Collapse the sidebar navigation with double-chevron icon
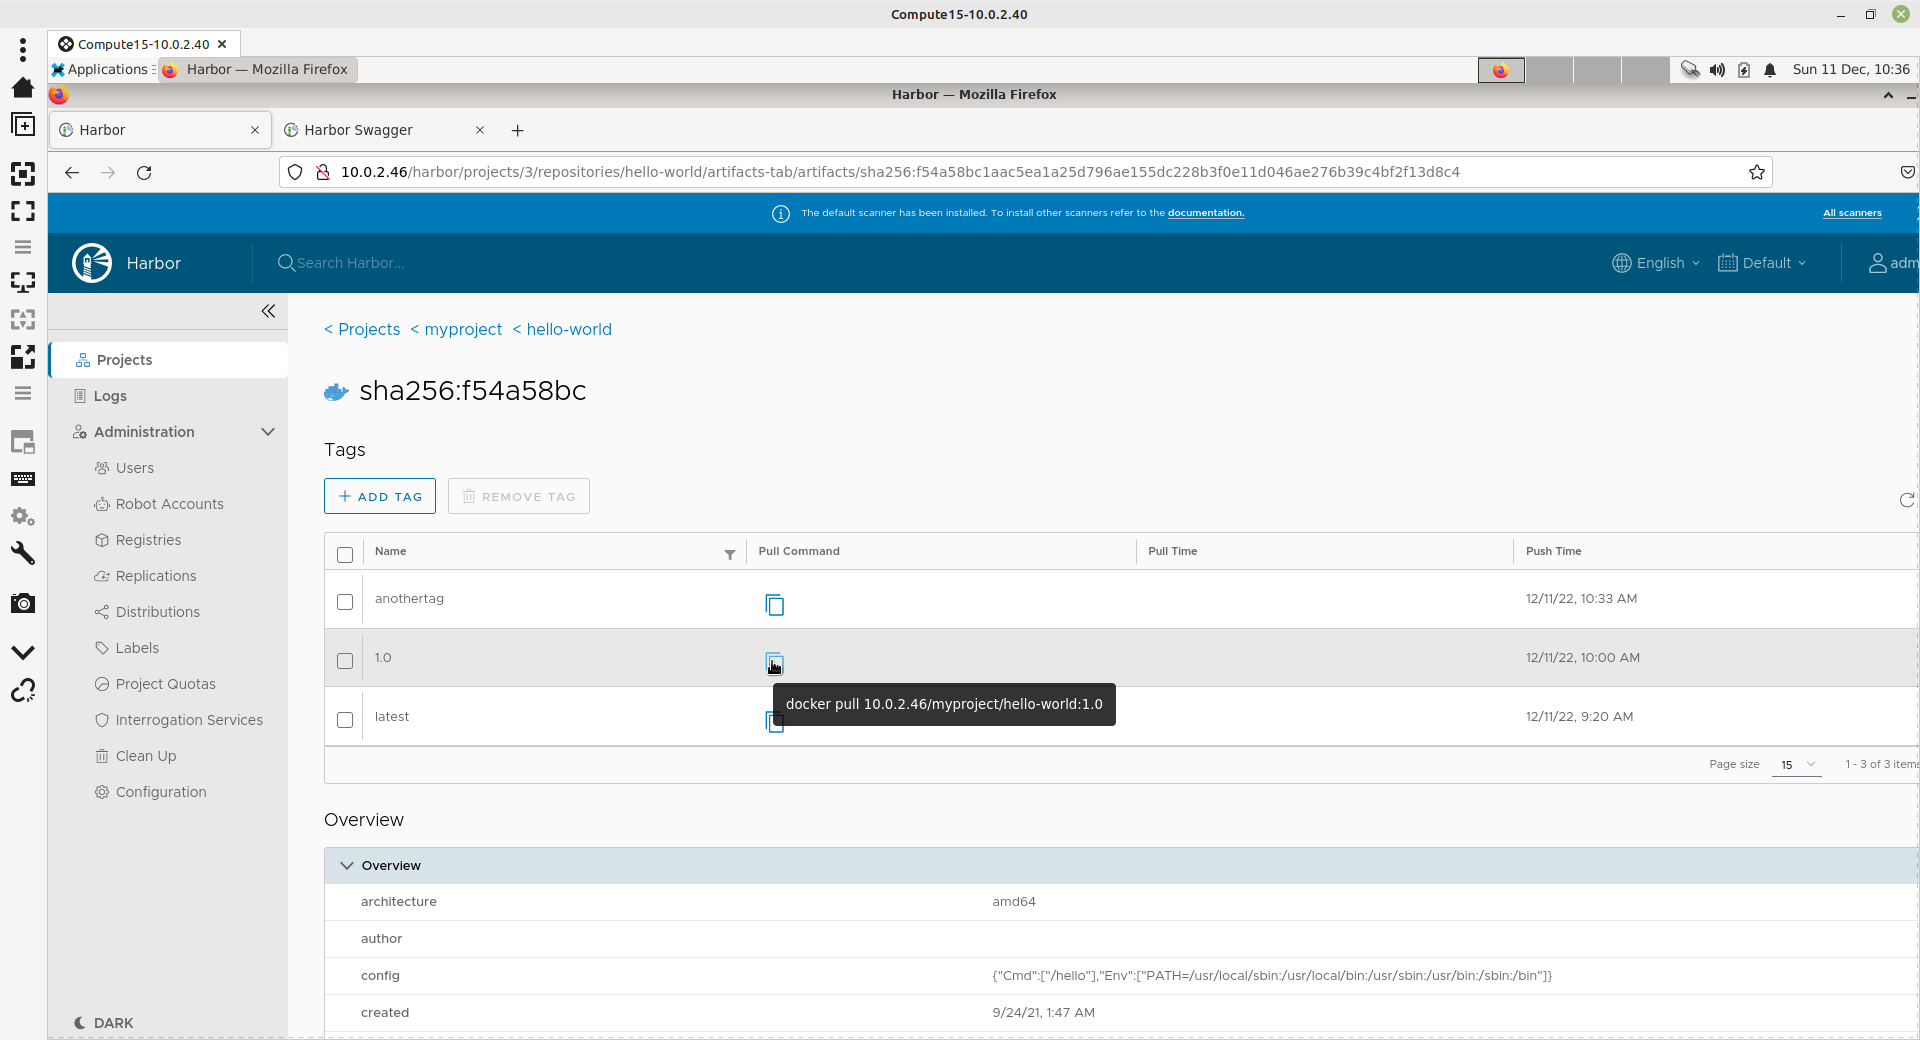This screenshot has height=1040, width=1920. pyautogui.click(x=268, y=311)
